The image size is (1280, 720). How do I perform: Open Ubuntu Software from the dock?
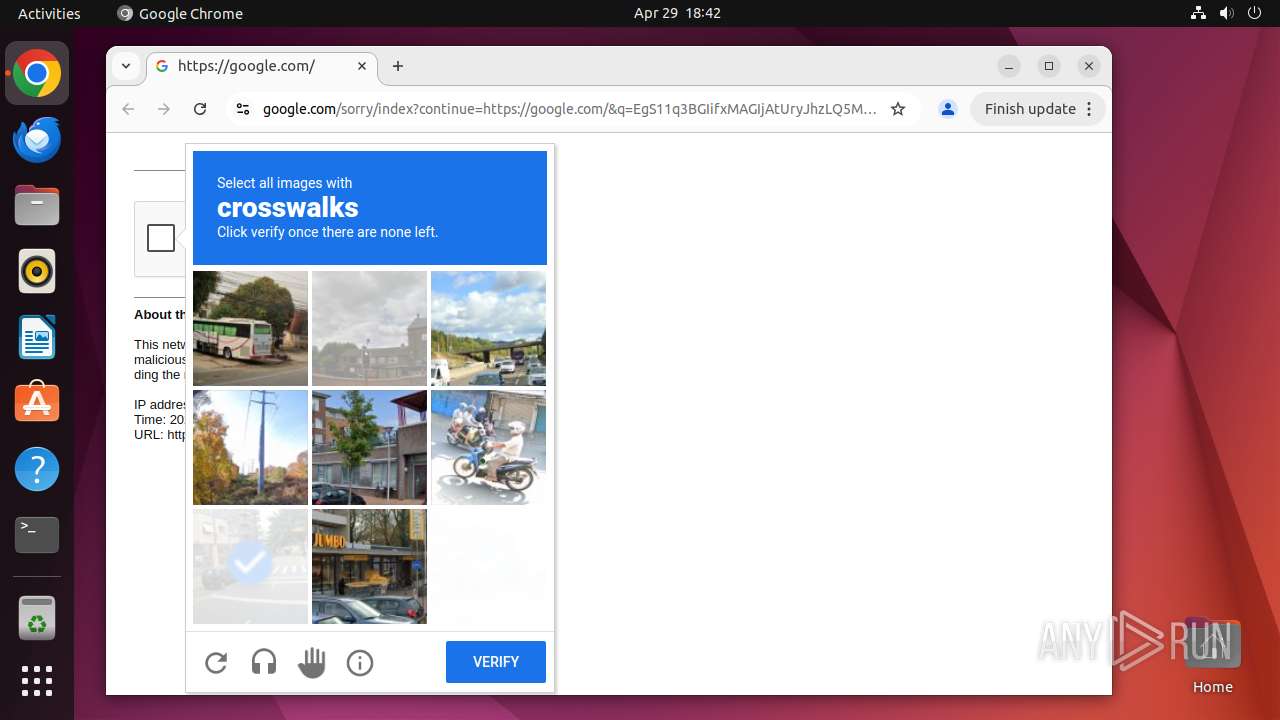click(37, 403)
